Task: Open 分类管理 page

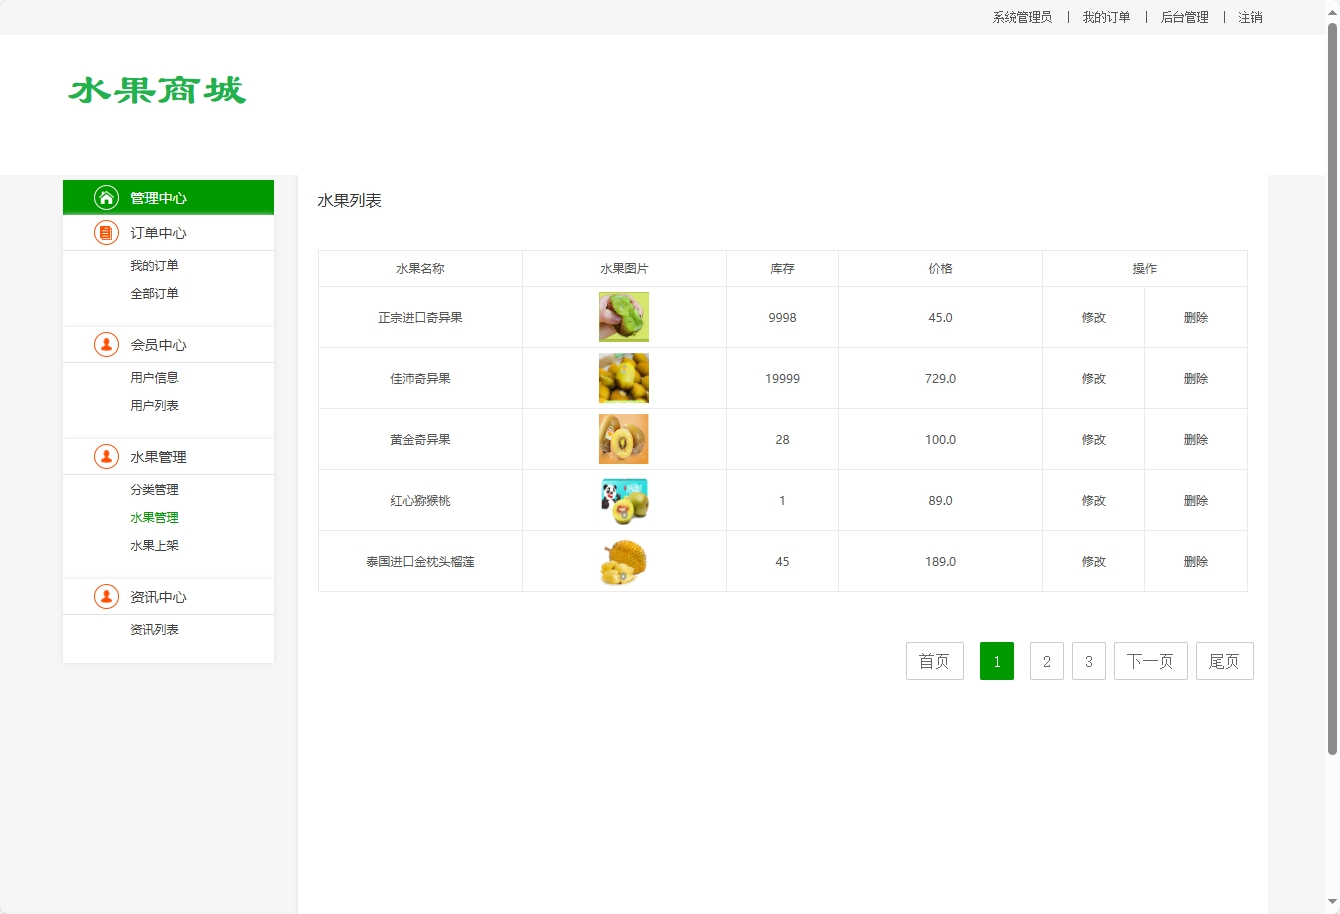Action: click(x=154, y=489)
